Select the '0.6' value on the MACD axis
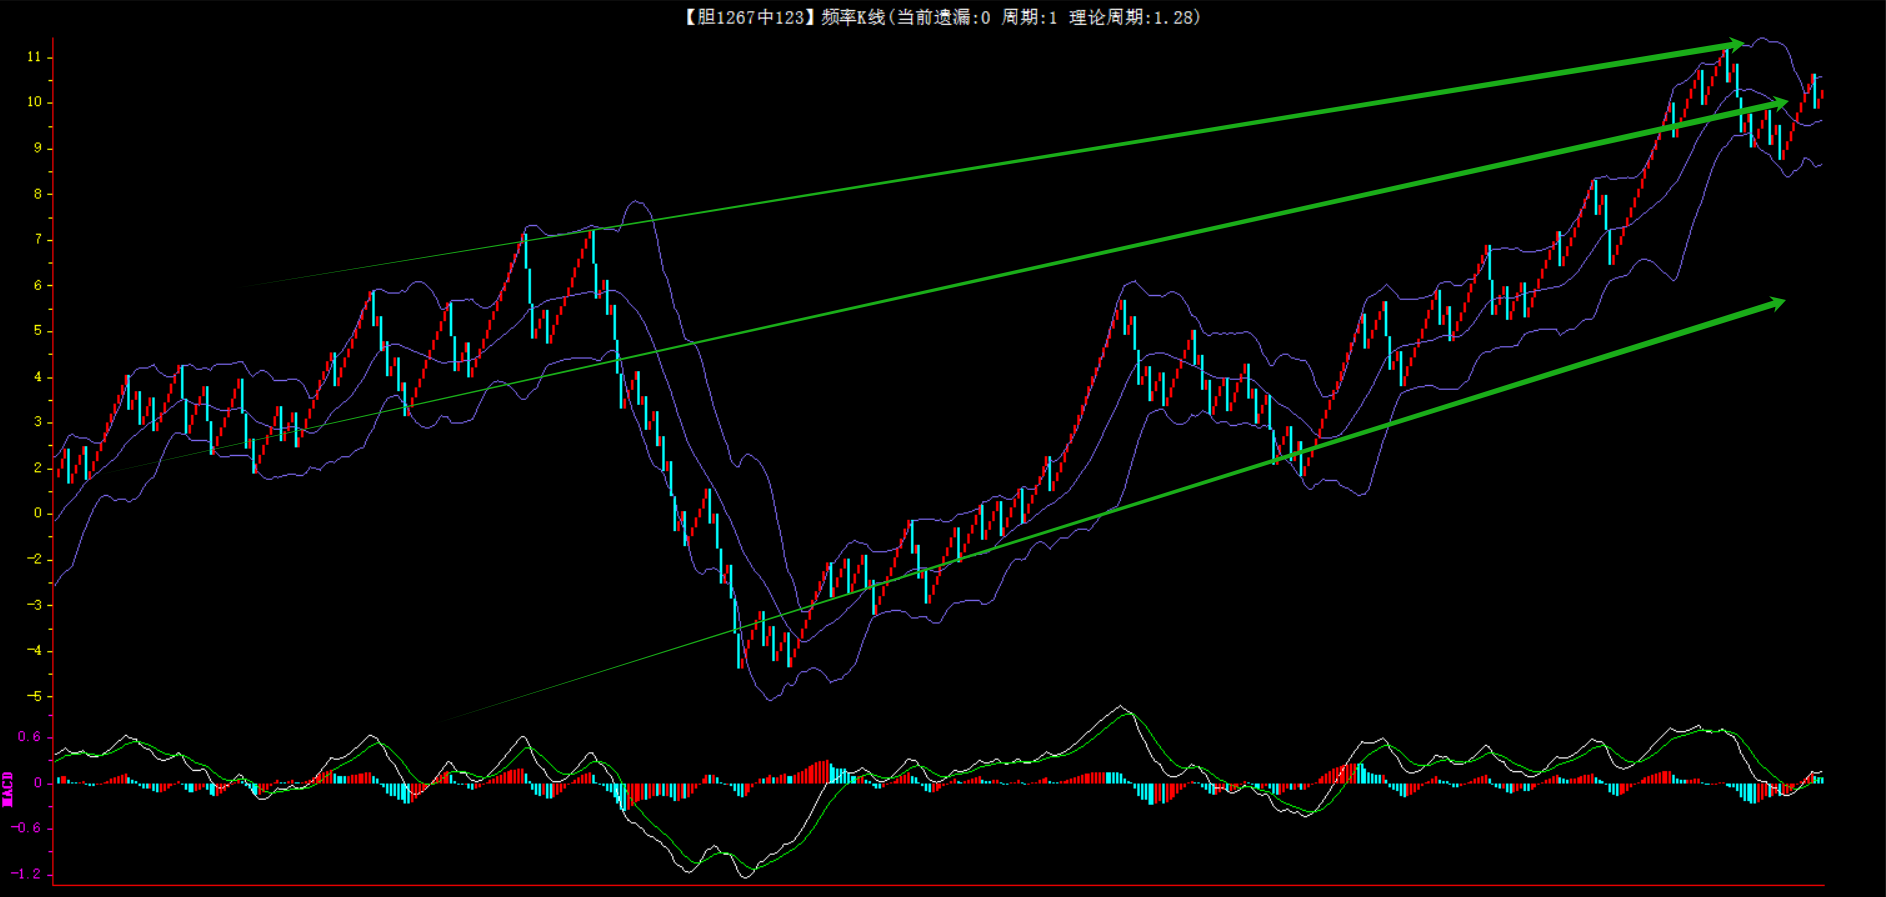This screenshot has height=897, width=1886. pyautogui.click(x=29, y=737)
